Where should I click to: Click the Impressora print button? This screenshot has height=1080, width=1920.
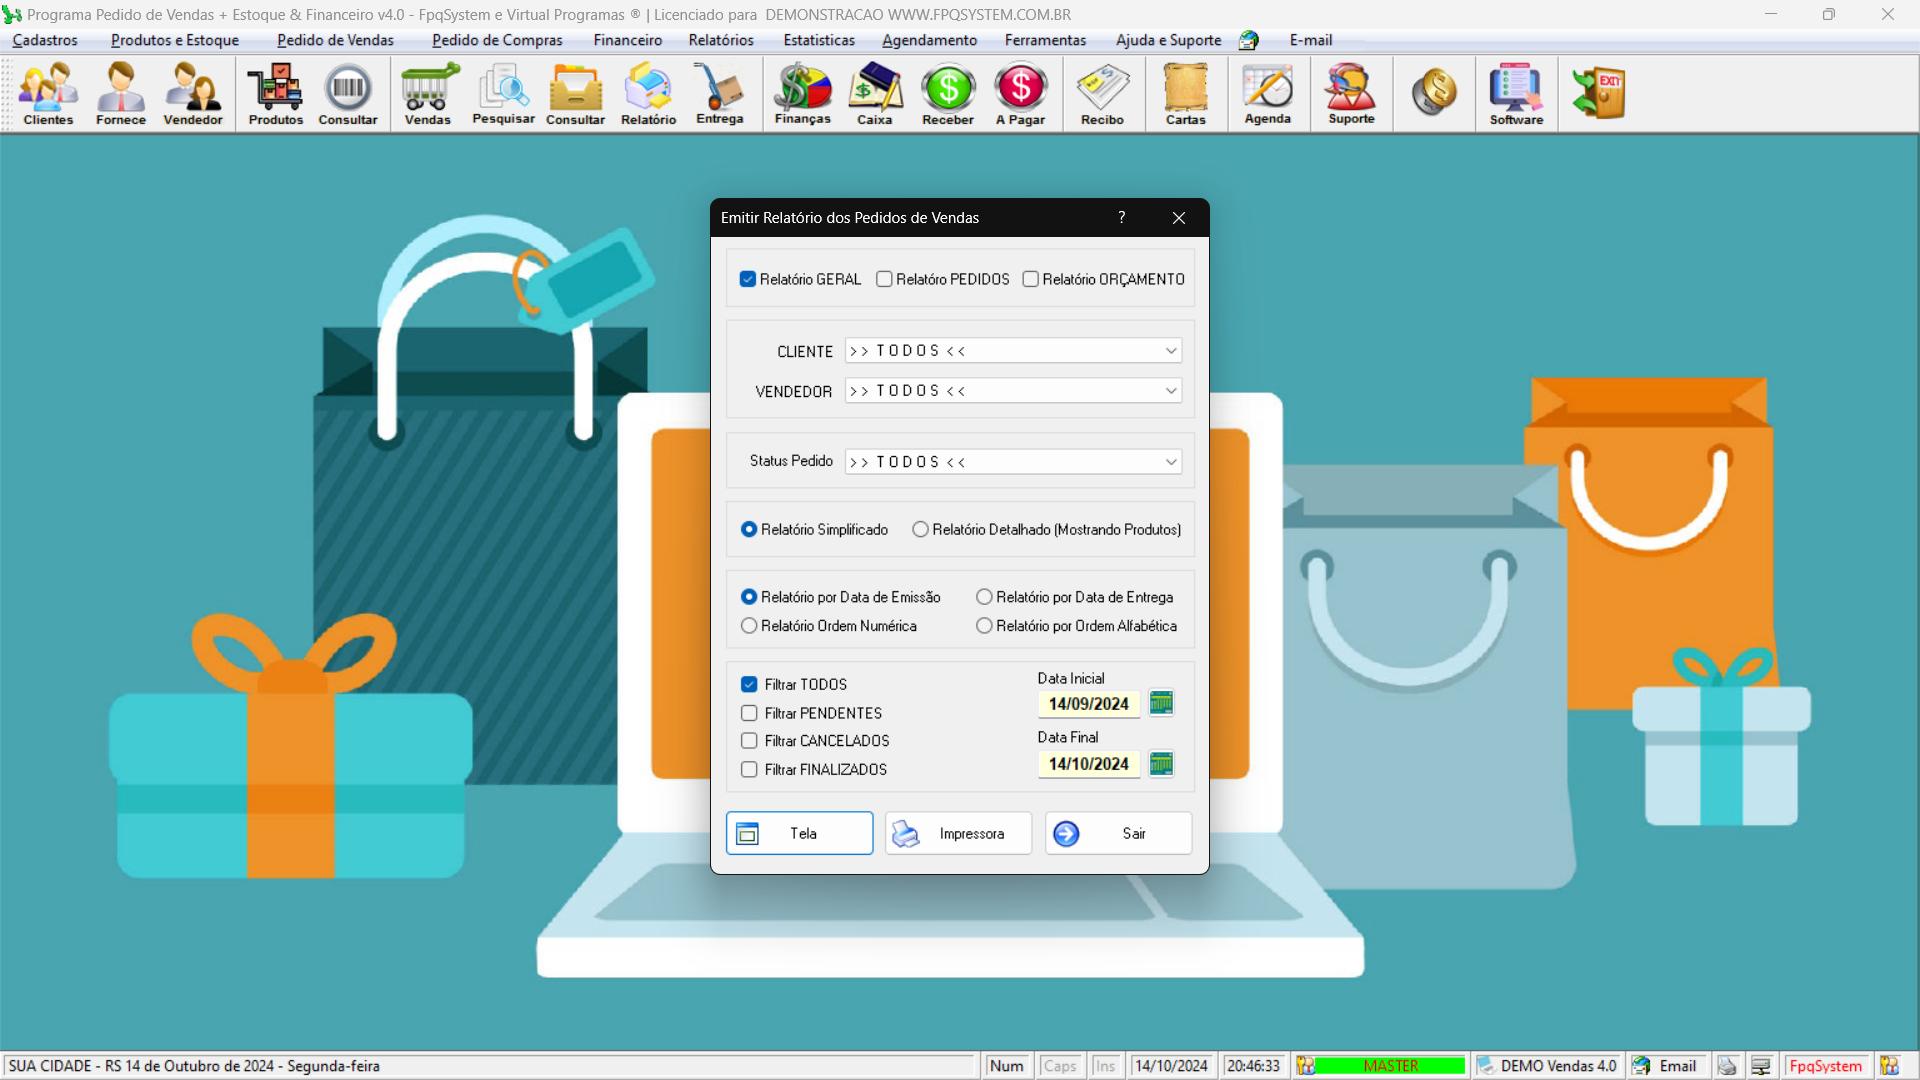pos(959,832)
